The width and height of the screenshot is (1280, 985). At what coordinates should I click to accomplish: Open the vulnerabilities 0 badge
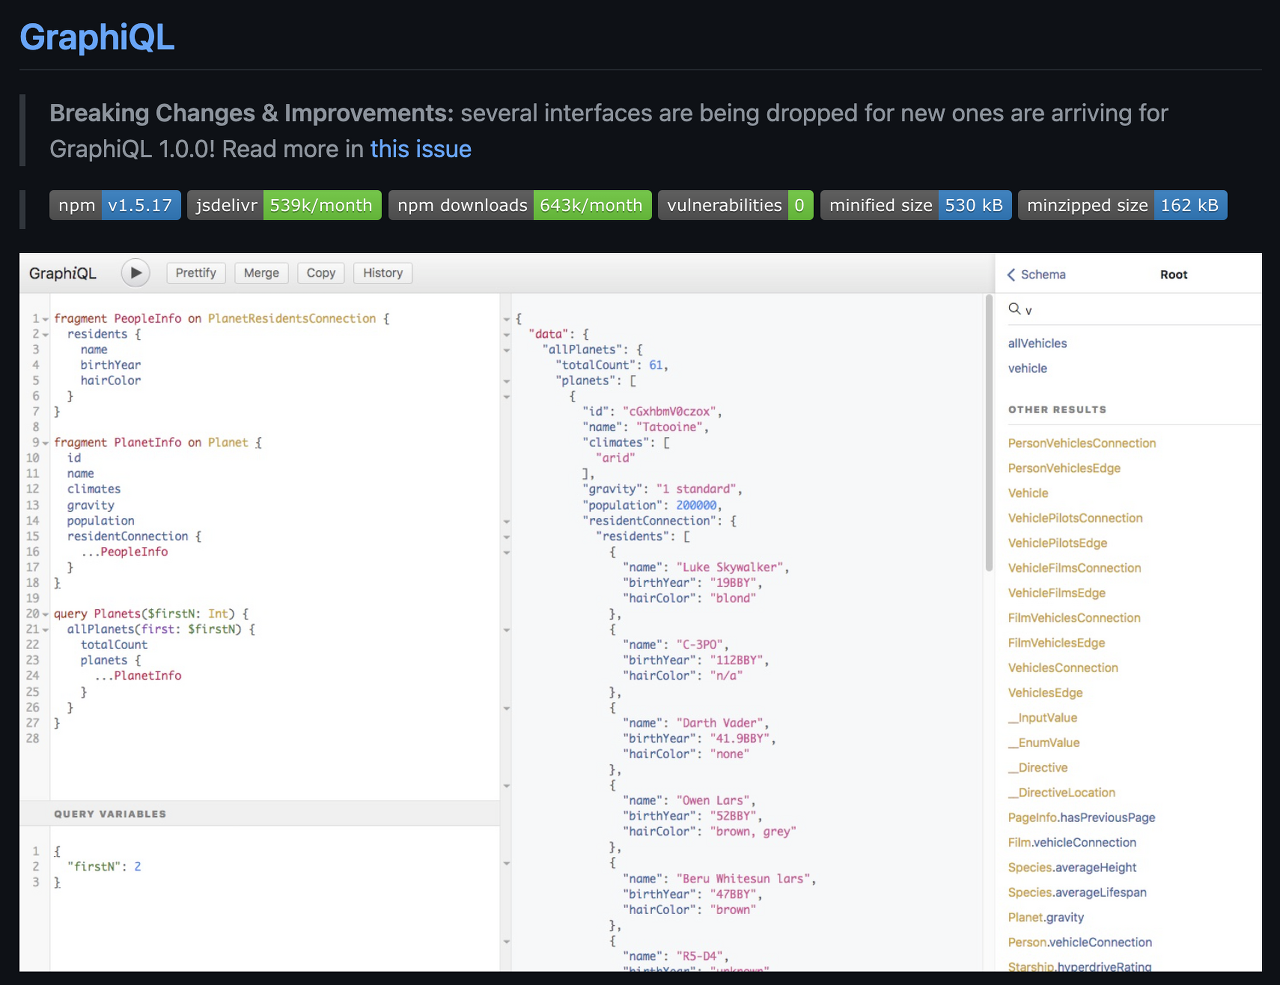[x=736, y=205]
